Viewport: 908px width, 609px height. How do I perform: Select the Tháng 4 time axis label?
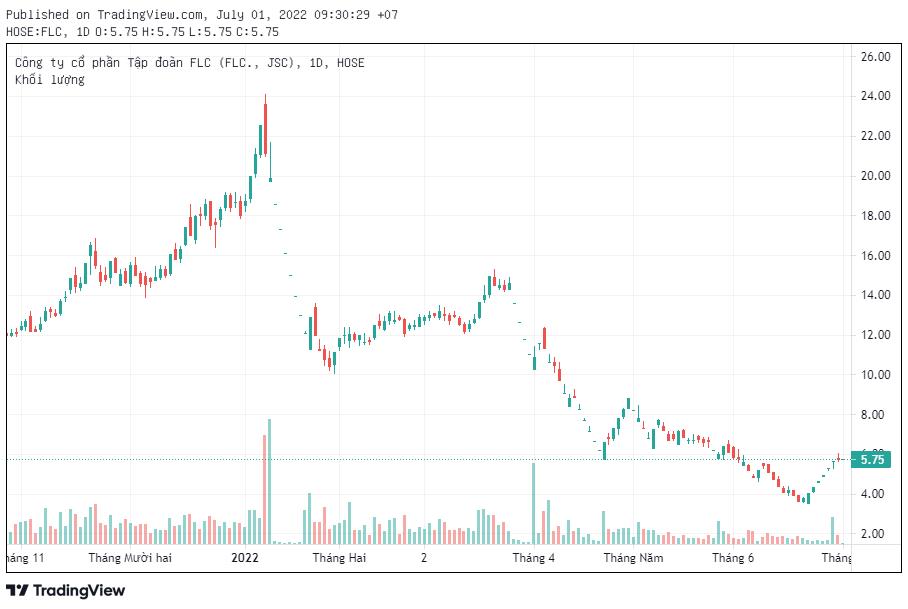click(534, 557)
